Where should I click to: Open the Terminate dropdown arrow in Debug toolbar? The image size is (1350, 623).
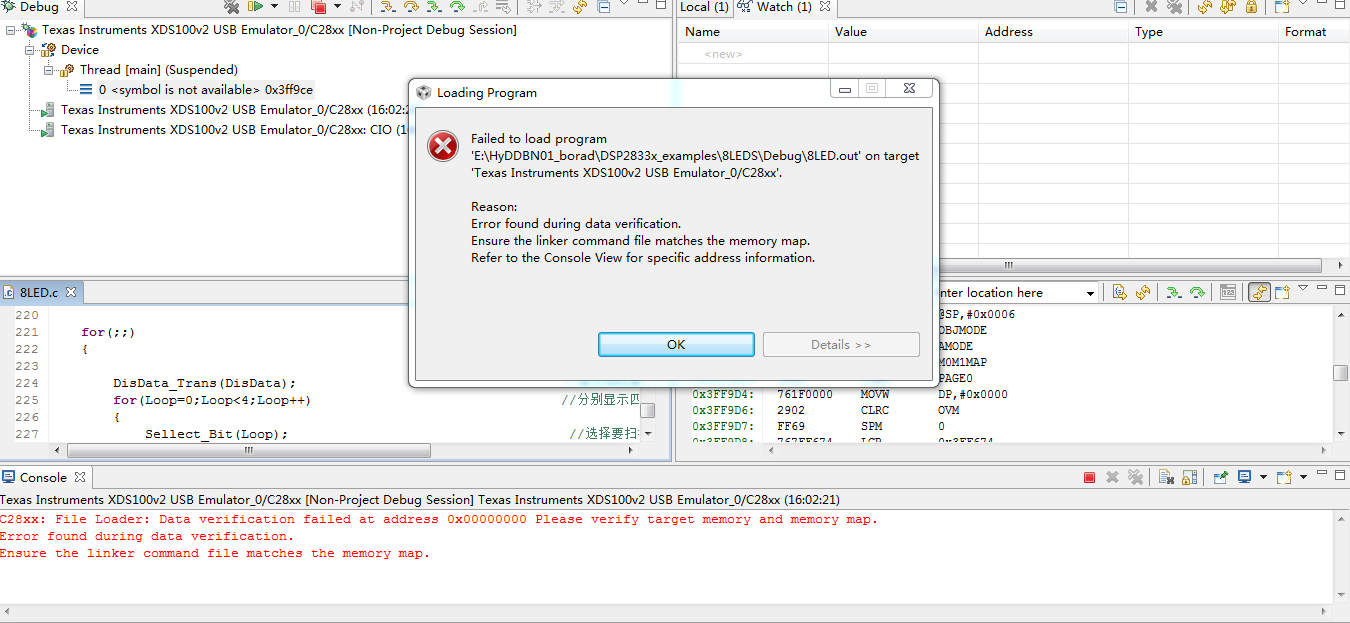click(337, 6)
